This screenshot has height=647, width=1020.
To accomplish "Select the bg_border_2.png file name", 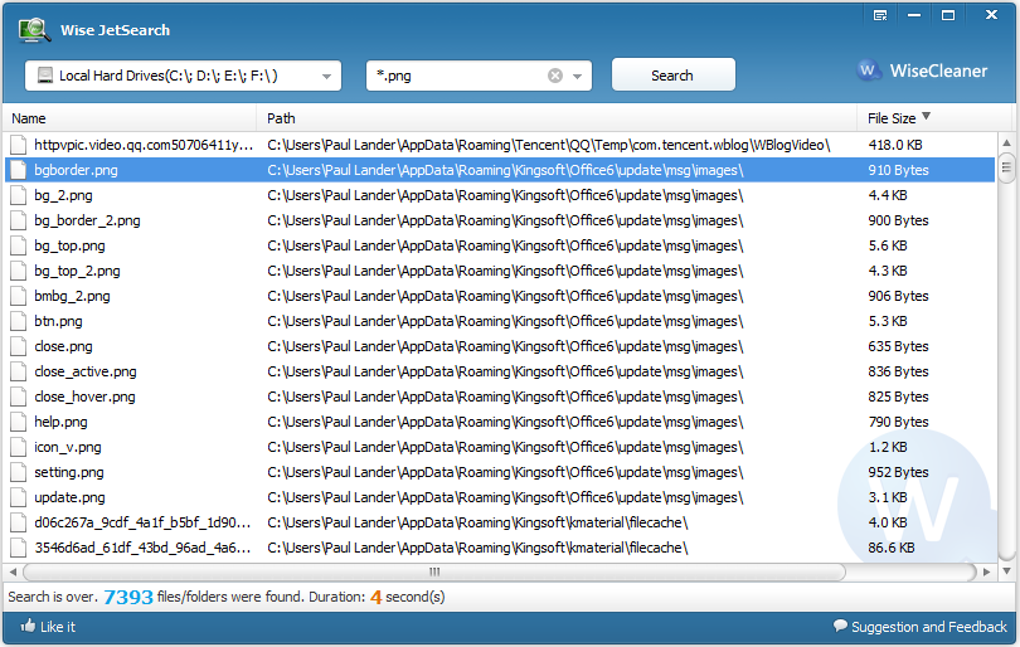I will pyautogui.click(x=87, y=220).
